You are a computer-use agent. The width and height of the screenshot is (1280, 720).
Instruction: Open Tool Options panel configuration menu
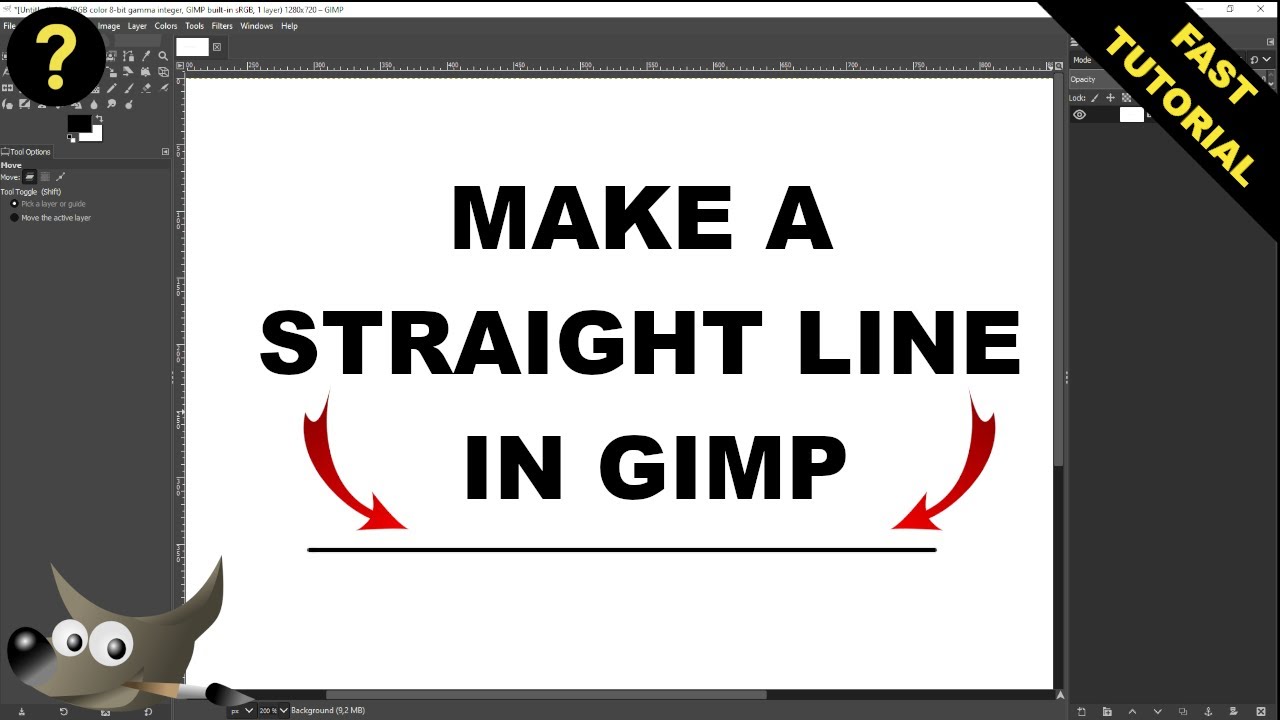[165, 152]
